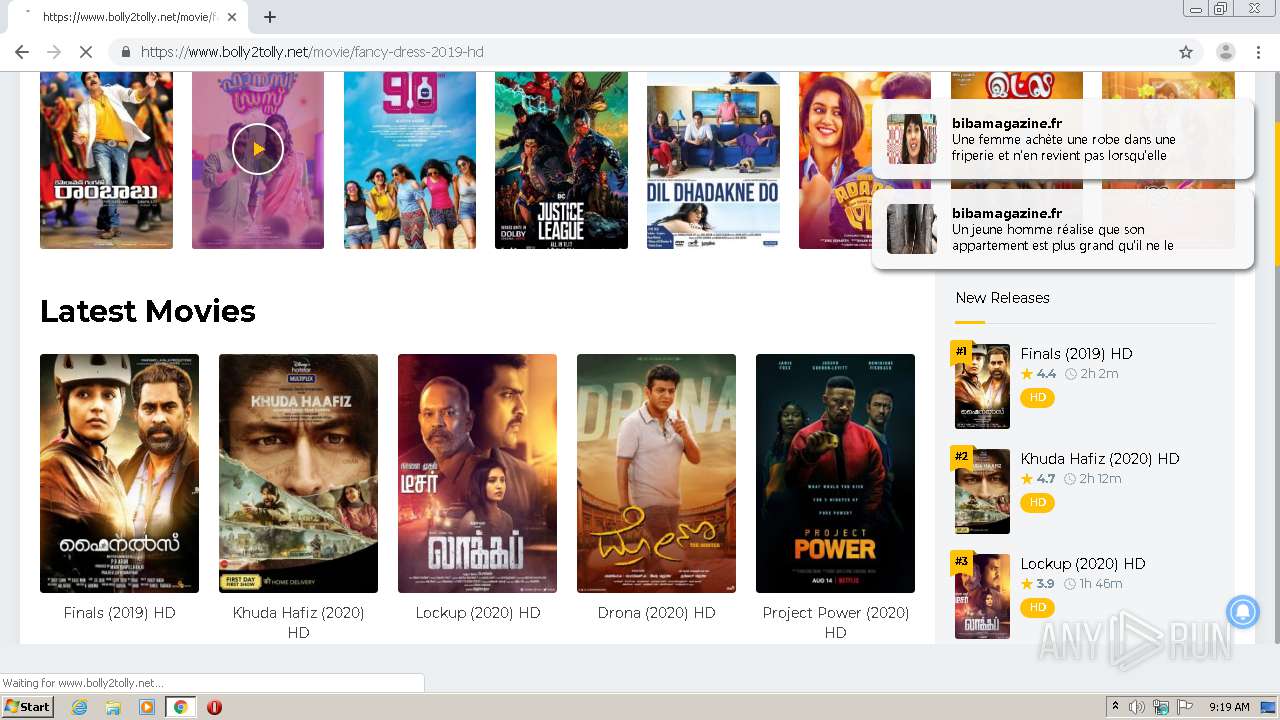The image size is (1280, 720).
Task: Click the #2 Khuda Hafiz sidebar thumbnail
Action: click(982, 491)
